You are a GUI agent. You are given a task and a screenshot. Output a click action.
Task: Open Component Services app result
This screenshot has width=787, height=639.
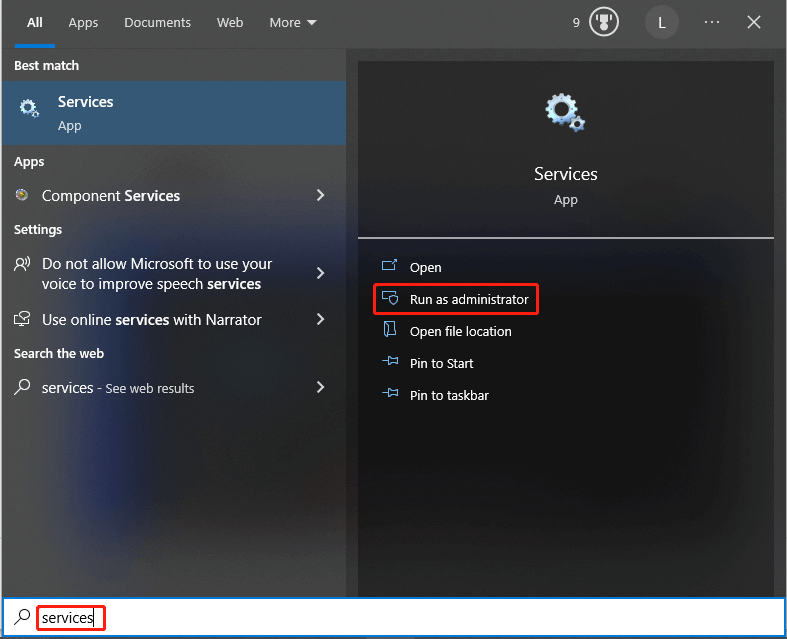[174, 196]
